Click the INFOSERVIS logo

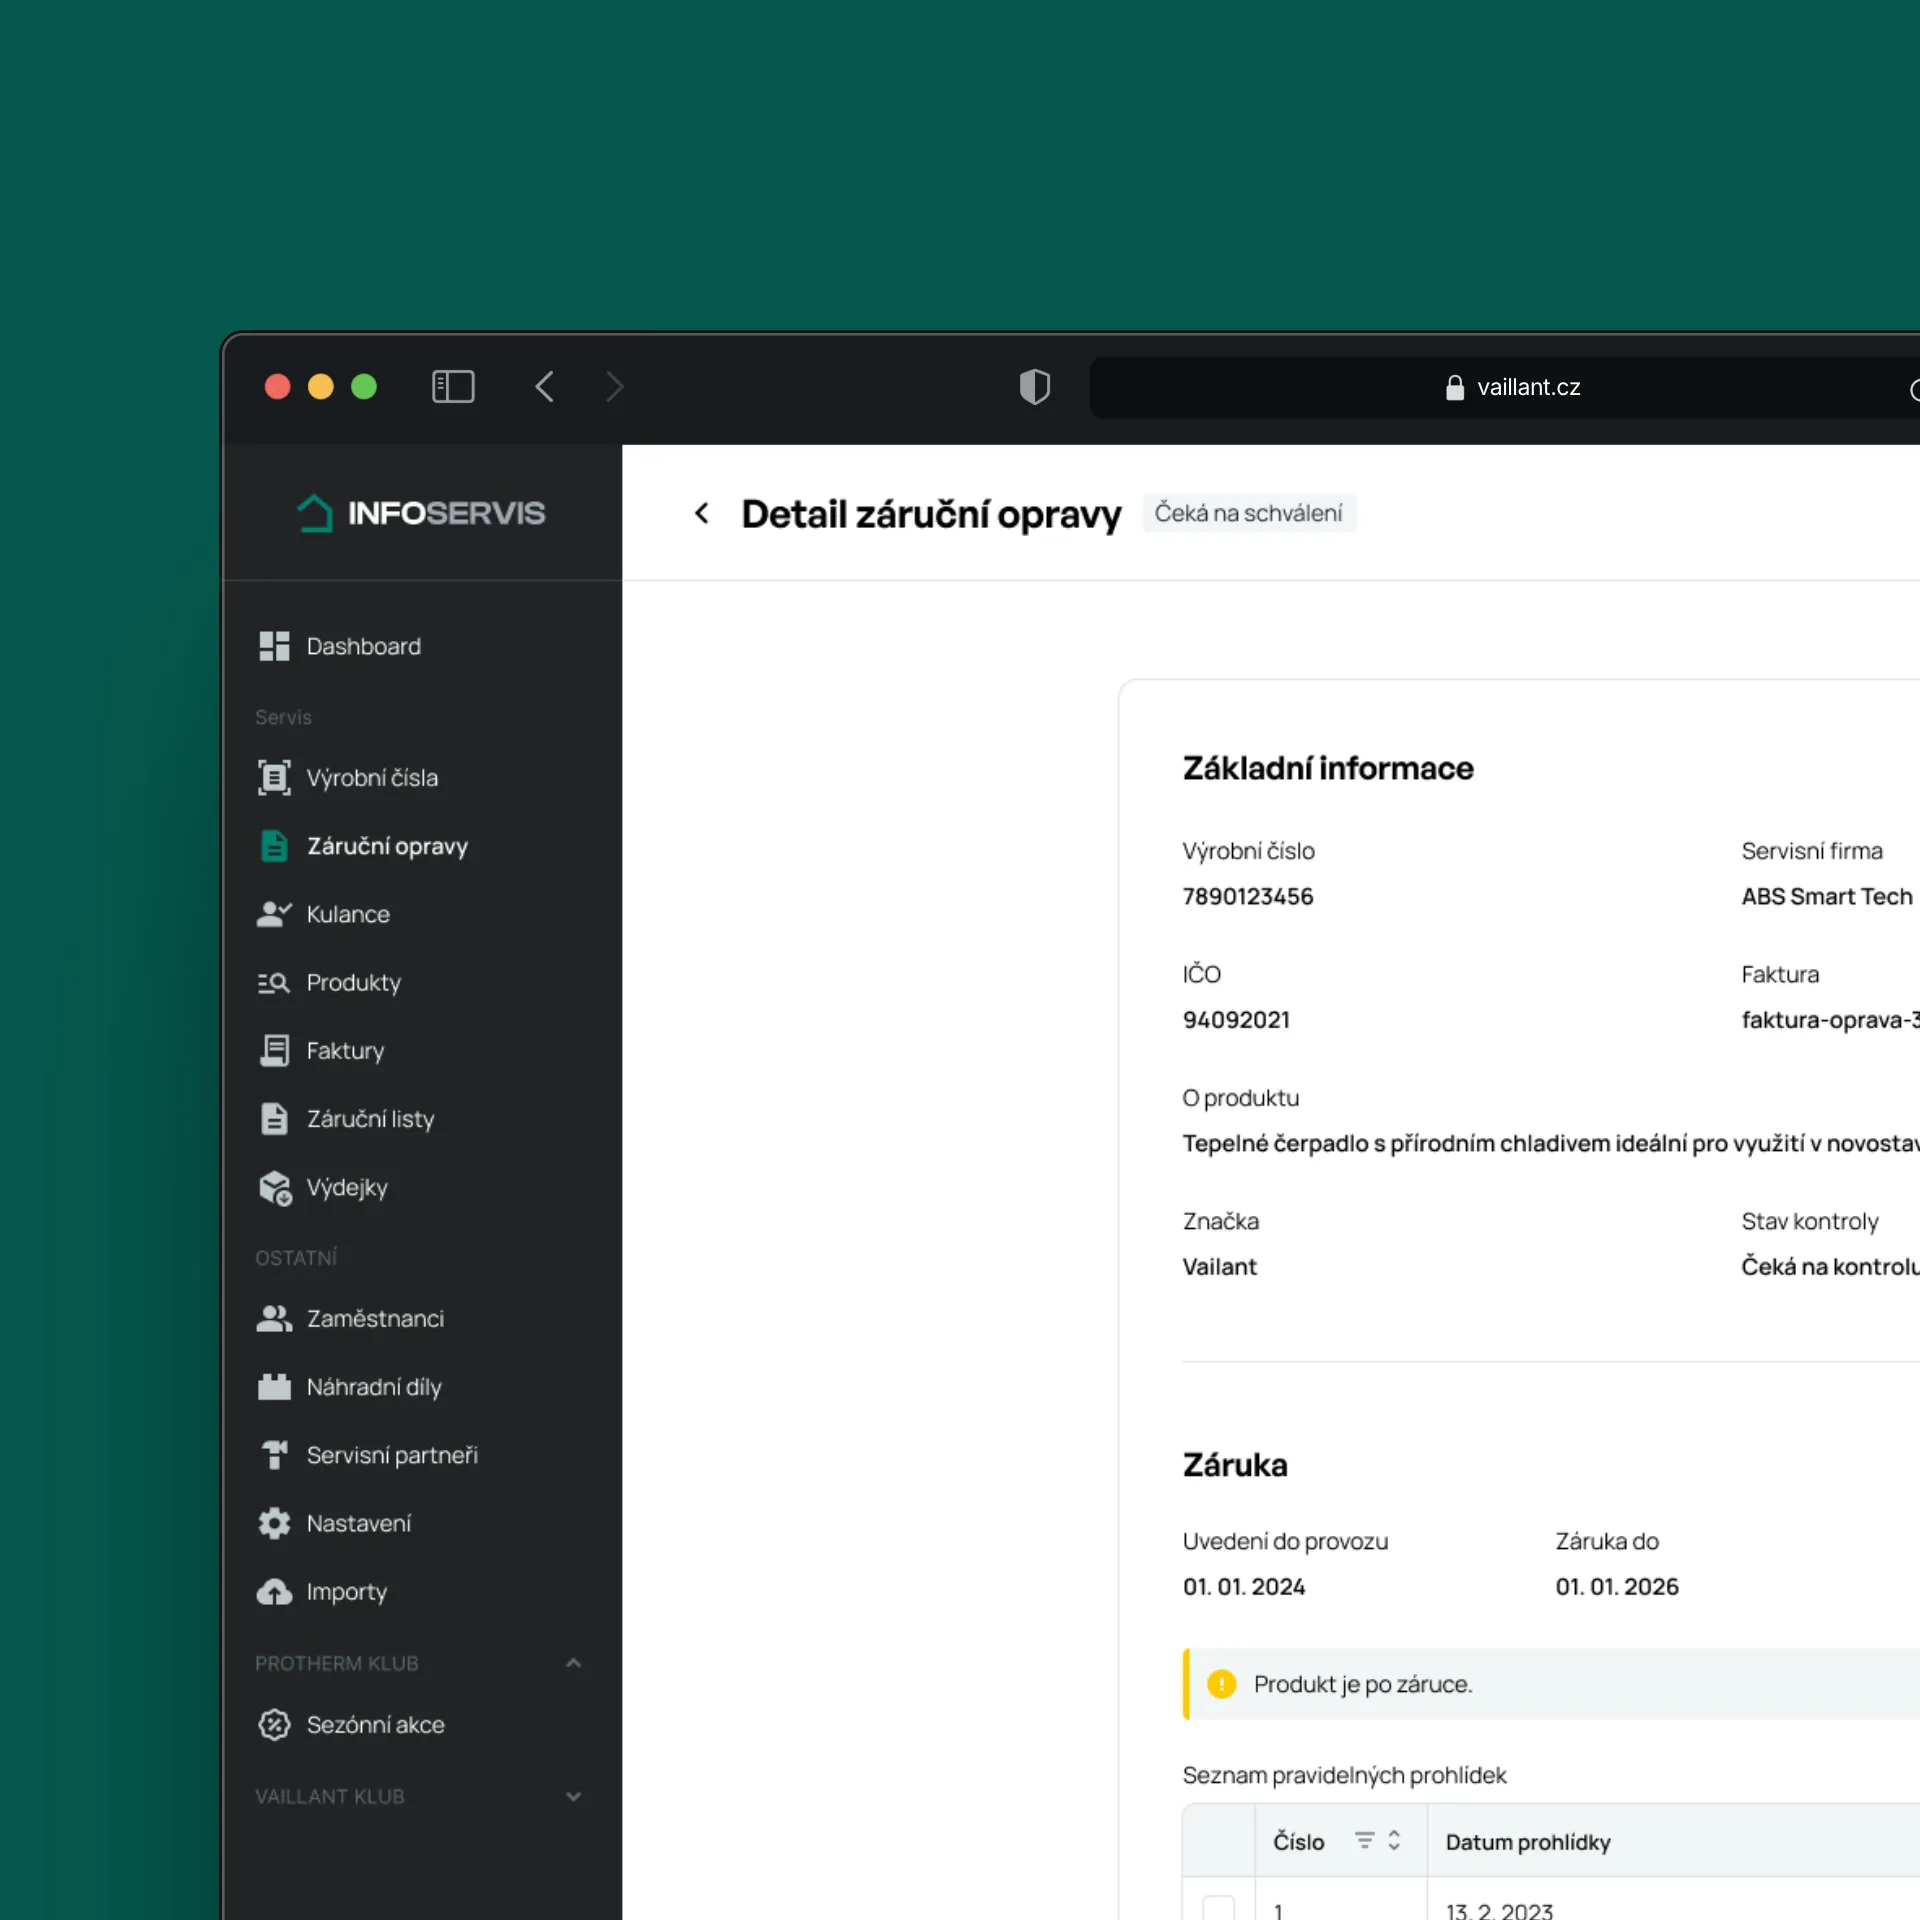[421, 513]
